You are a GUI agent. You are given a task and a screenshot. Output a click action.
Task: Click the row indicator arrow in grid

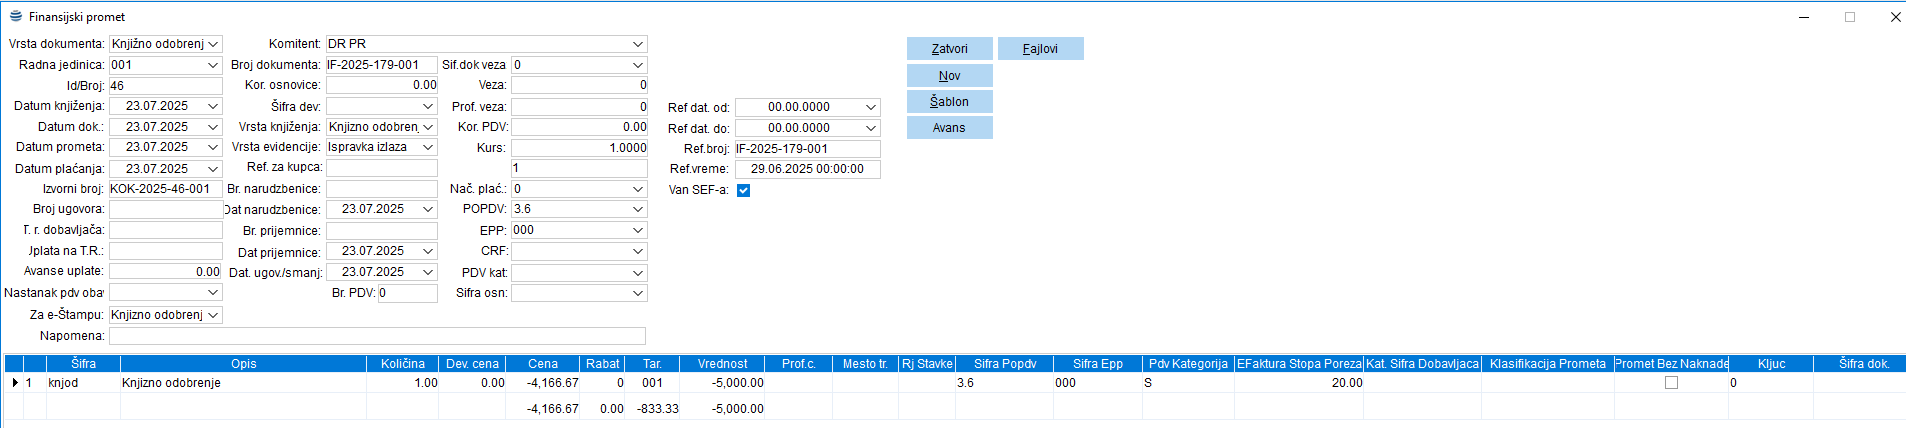14,383
